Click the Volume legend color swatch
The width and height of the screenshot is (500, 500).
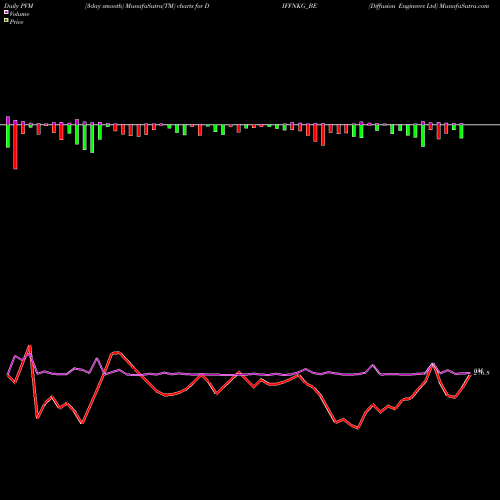point(6,12)
